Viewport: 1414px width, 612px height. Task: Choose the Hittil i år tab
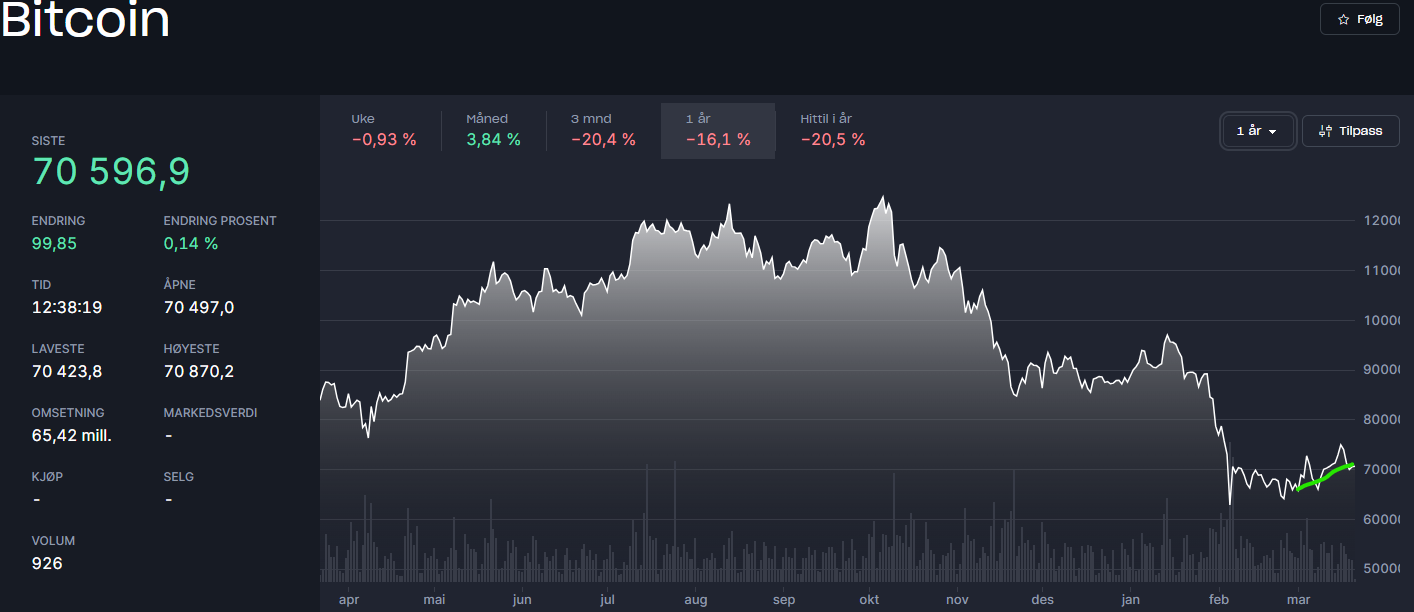[x=833, y=130]
